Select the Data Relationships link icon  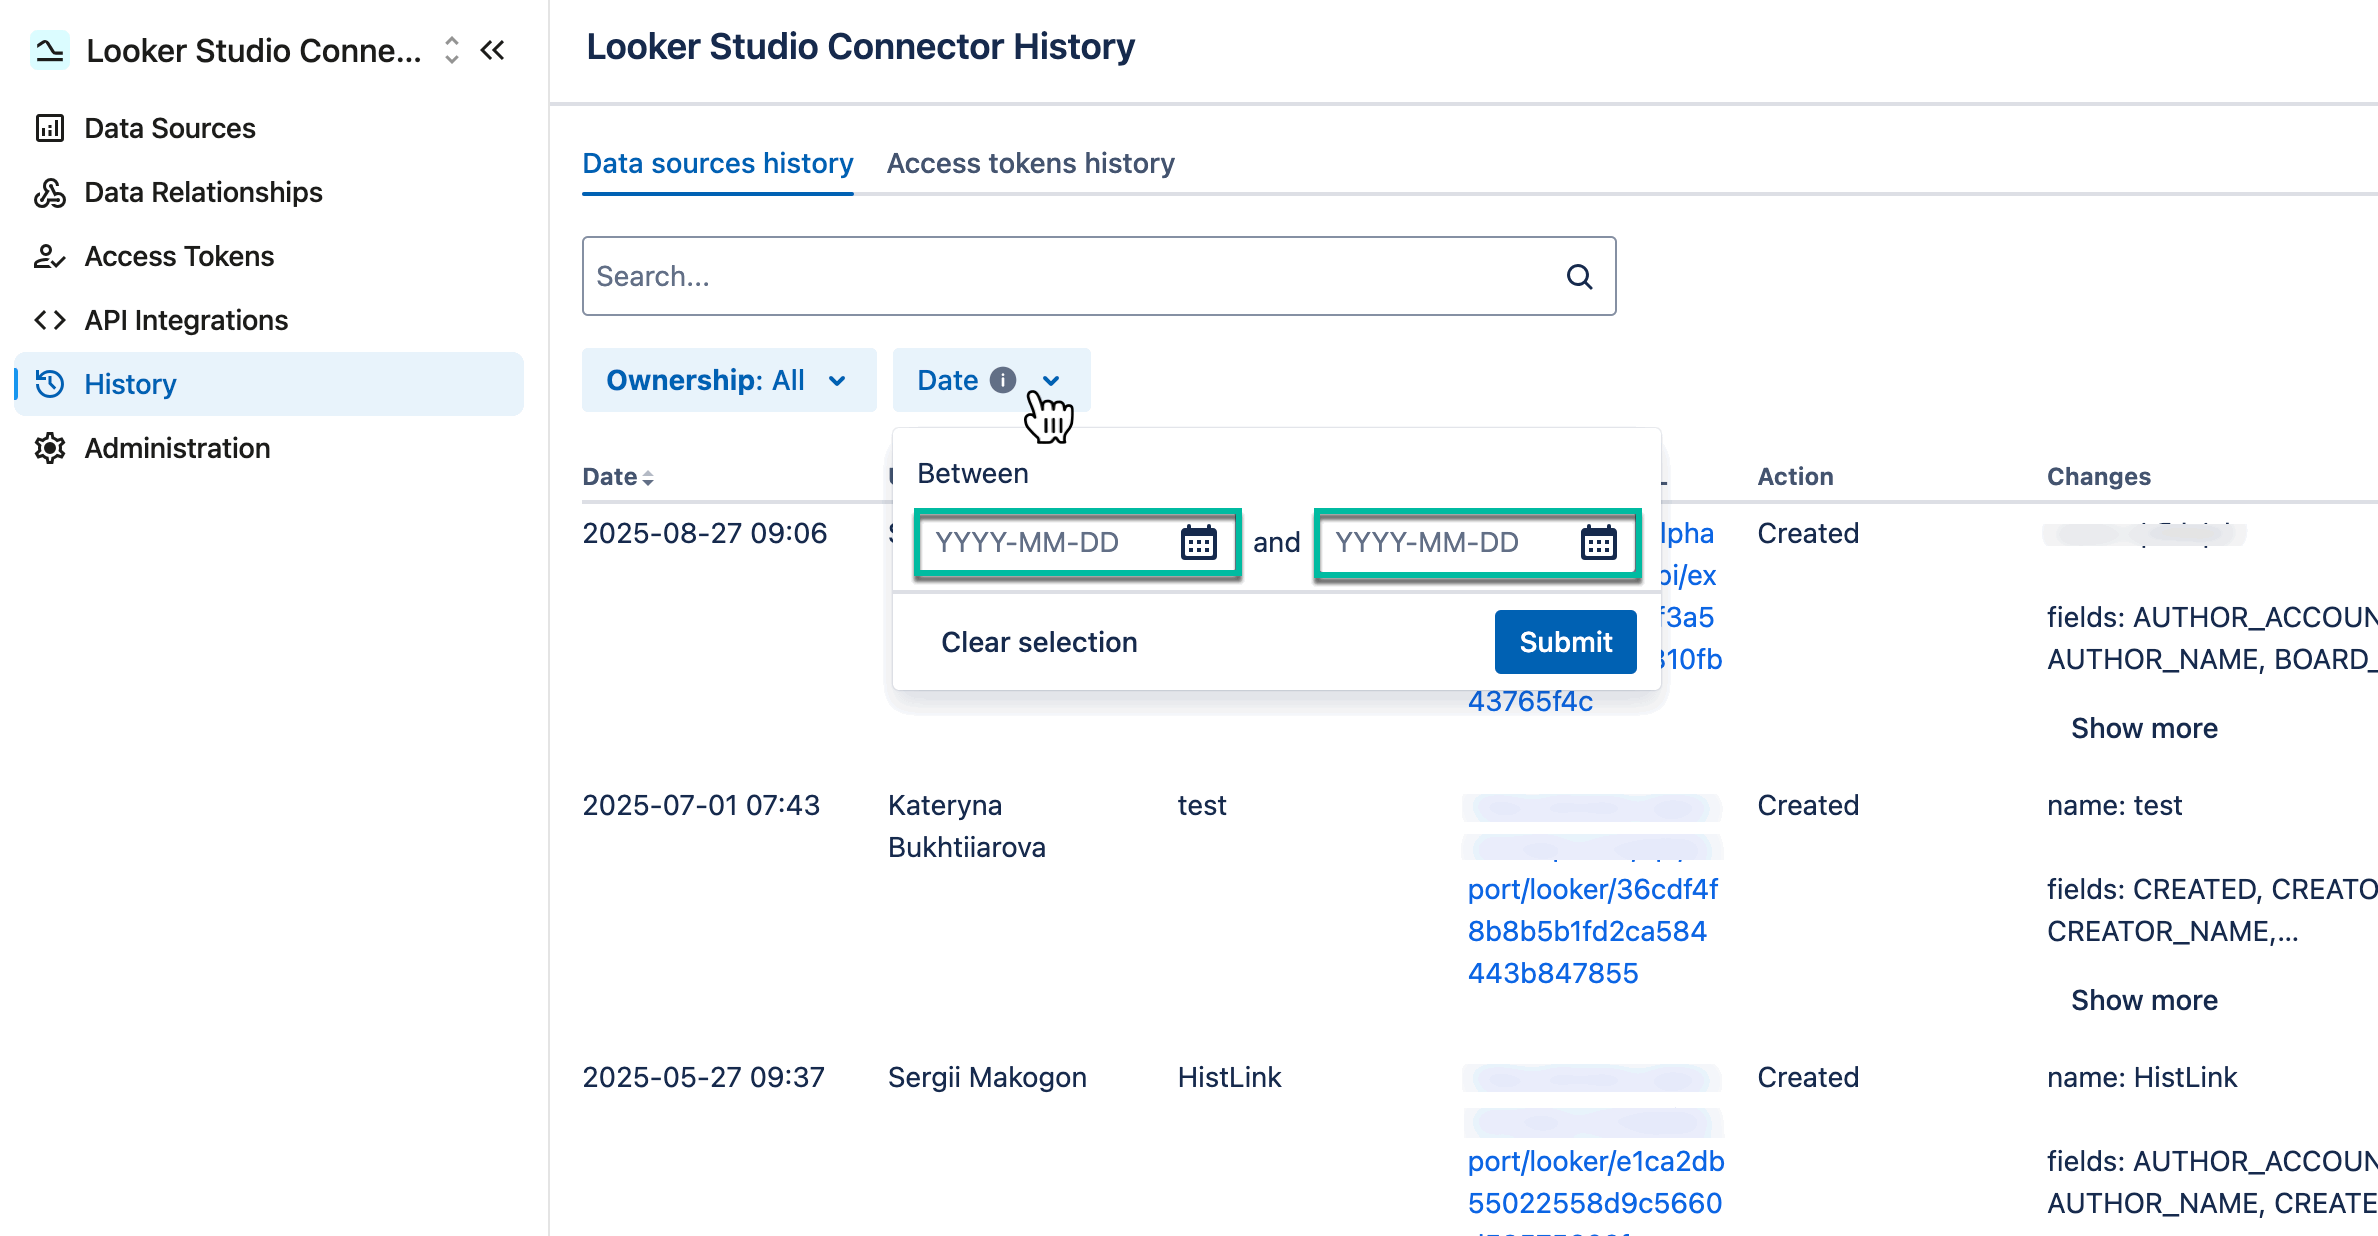pos(50,192)
